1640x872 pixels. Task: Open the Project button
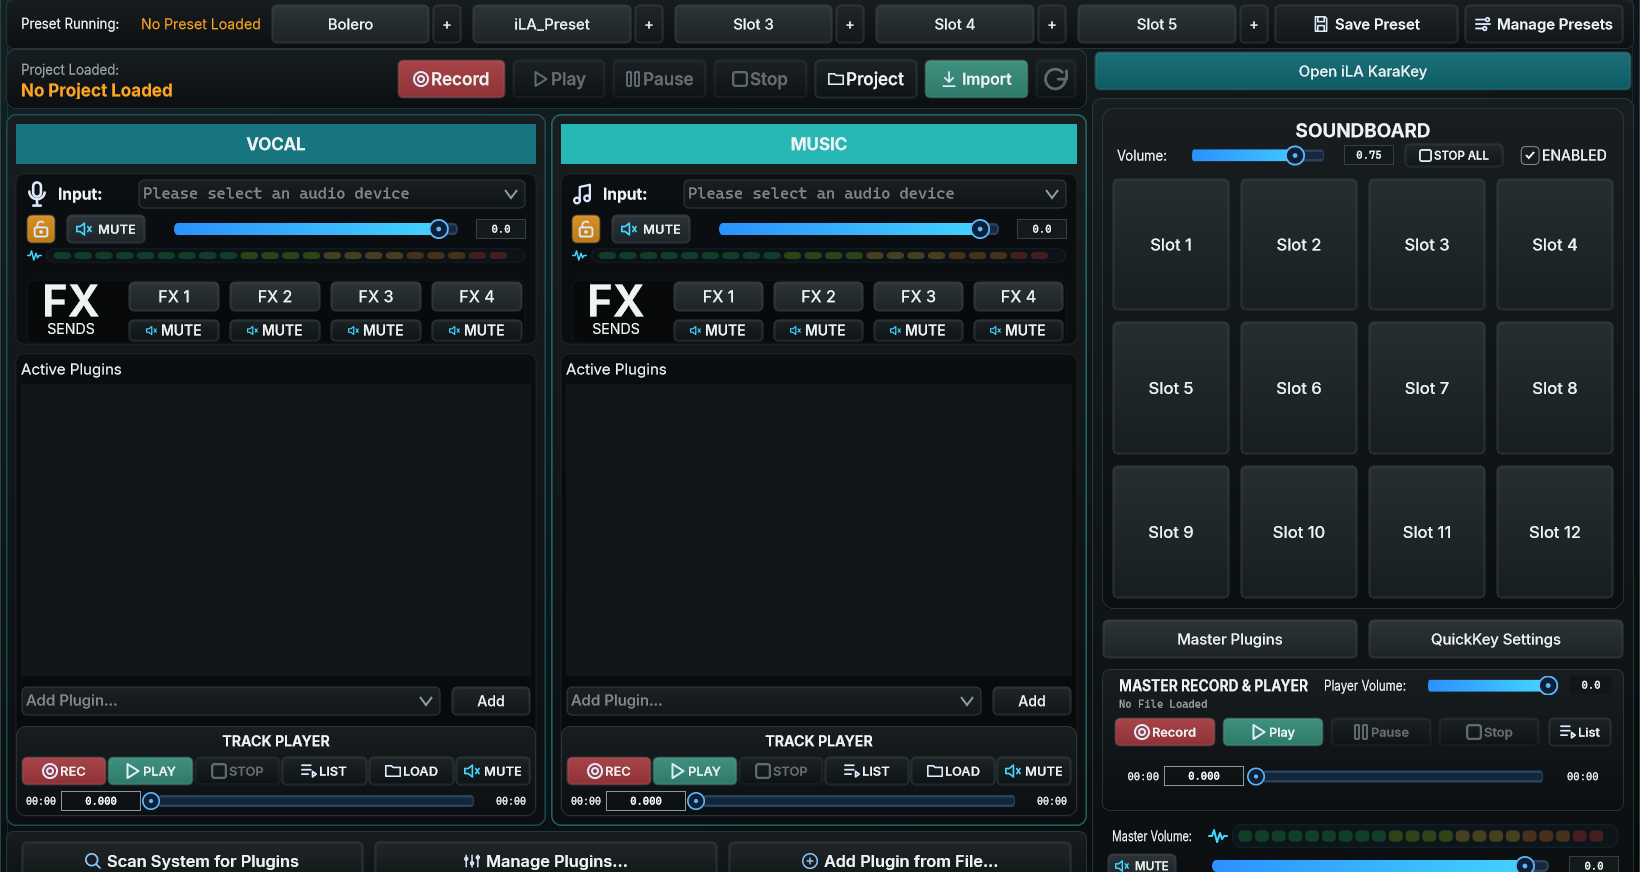pos(866,79)
